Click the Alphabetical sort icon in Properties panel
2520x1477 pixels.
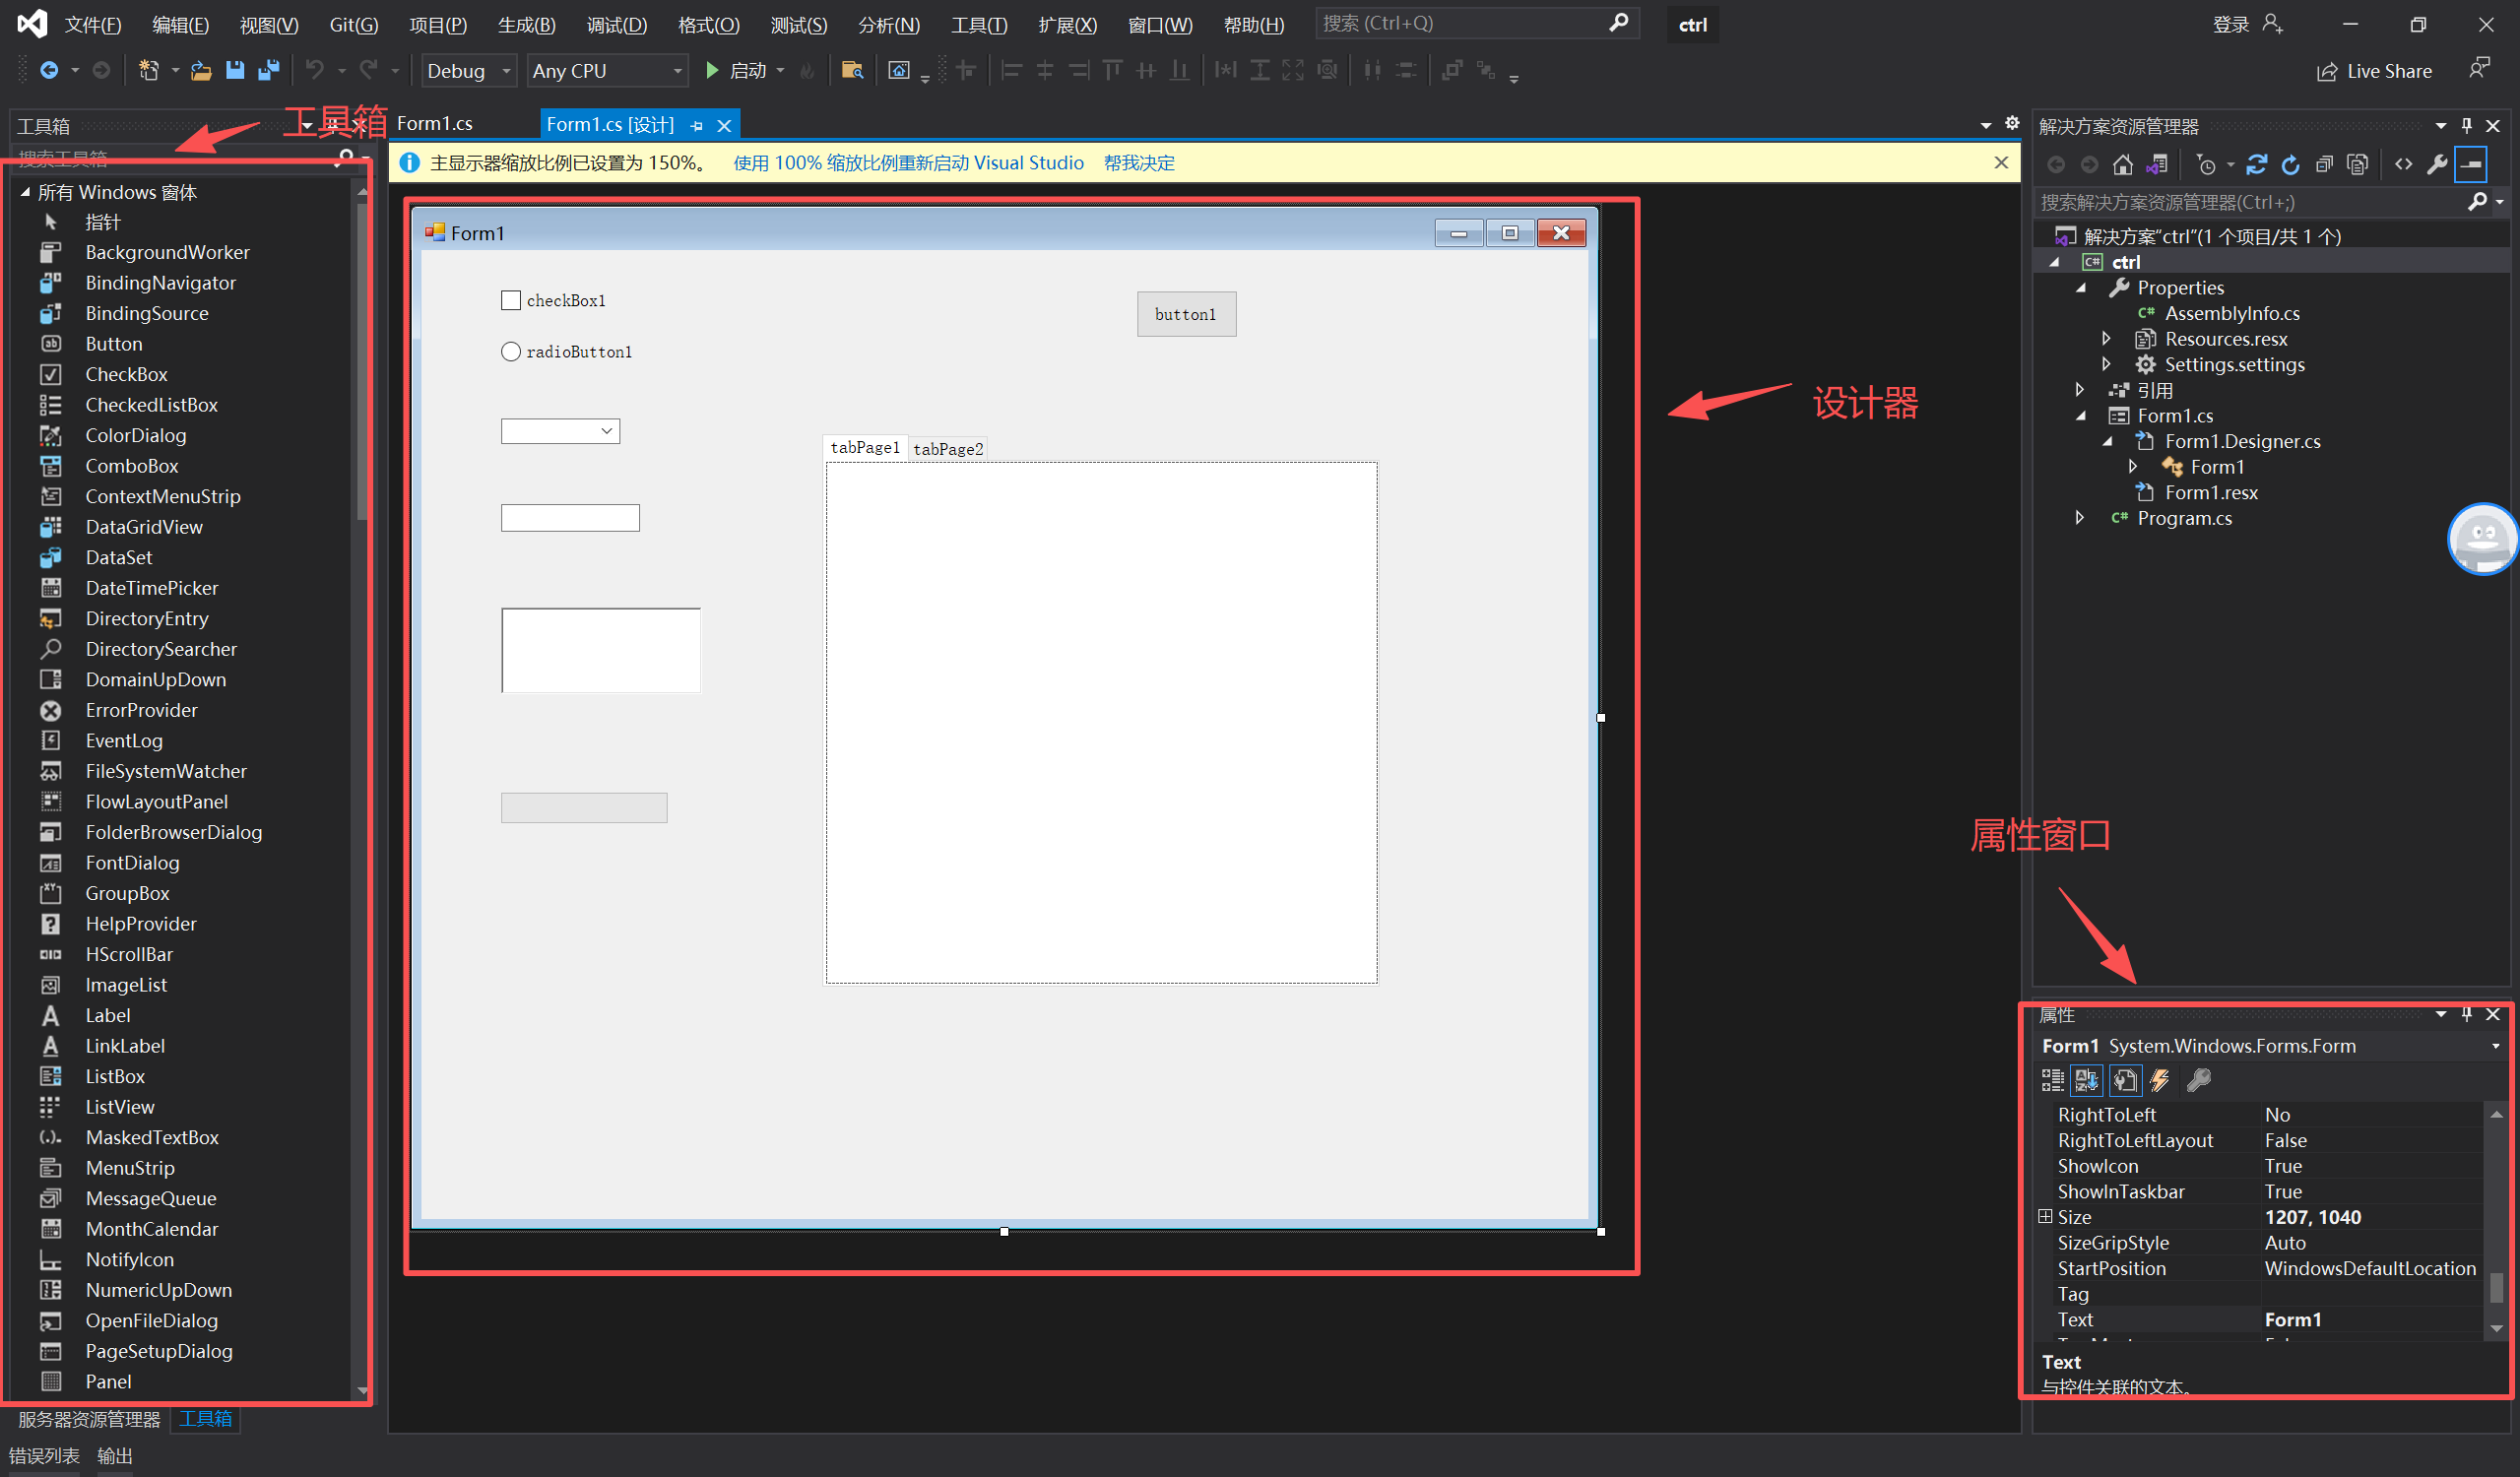(2086, 1080)
